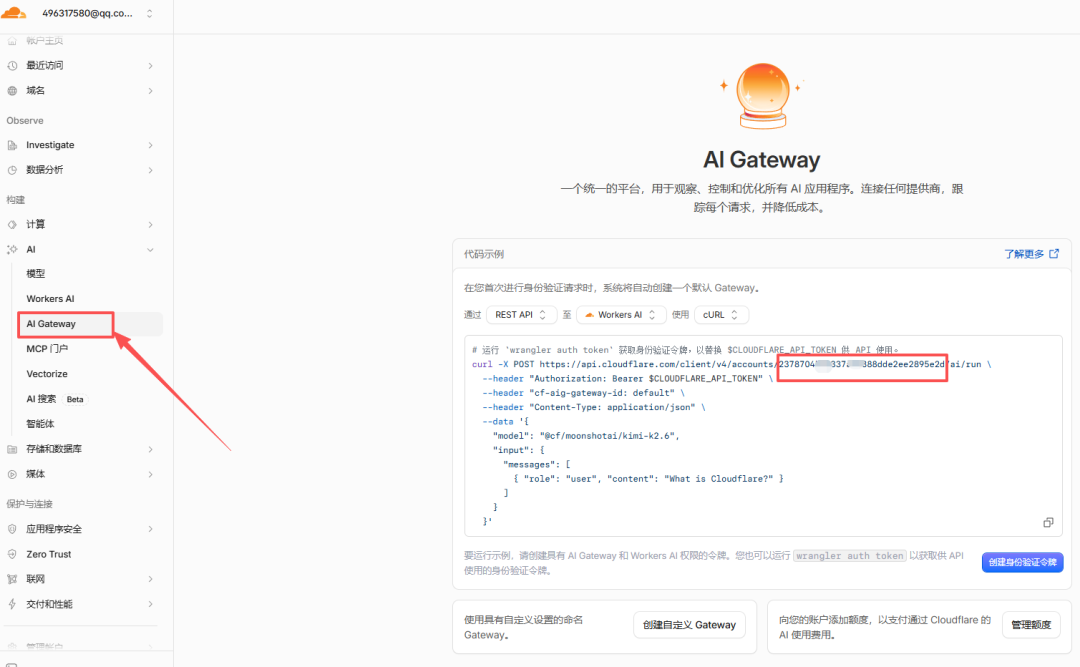Open the REST API dropdown
Viewport: 1080px width, 667px height.
click(x=520, y=315)
